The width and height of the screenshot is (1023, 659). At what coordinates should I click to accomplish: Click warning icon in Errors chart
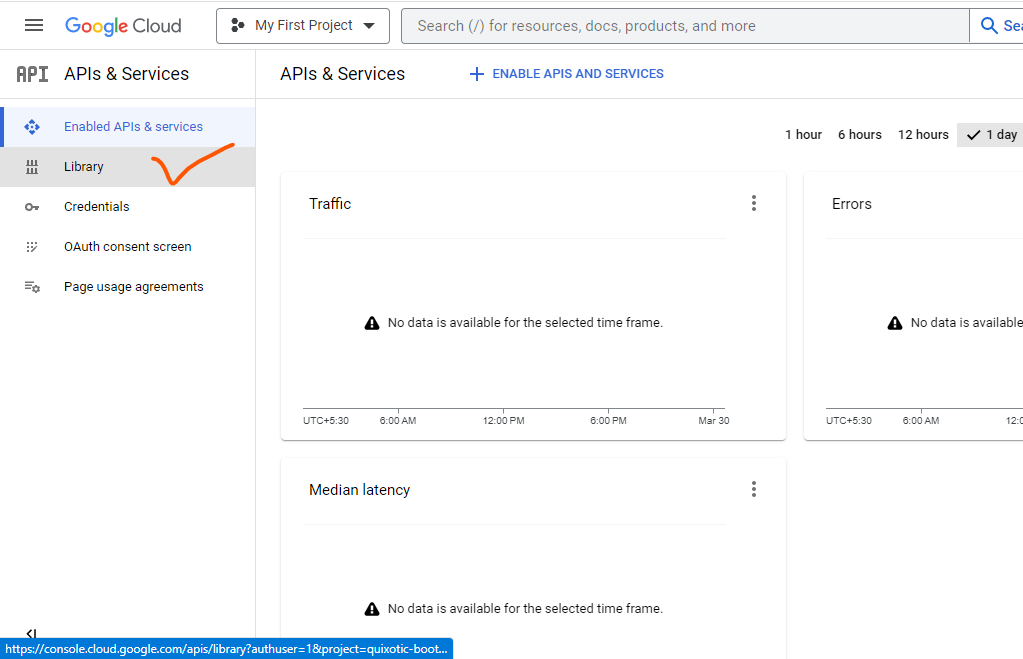895,323
